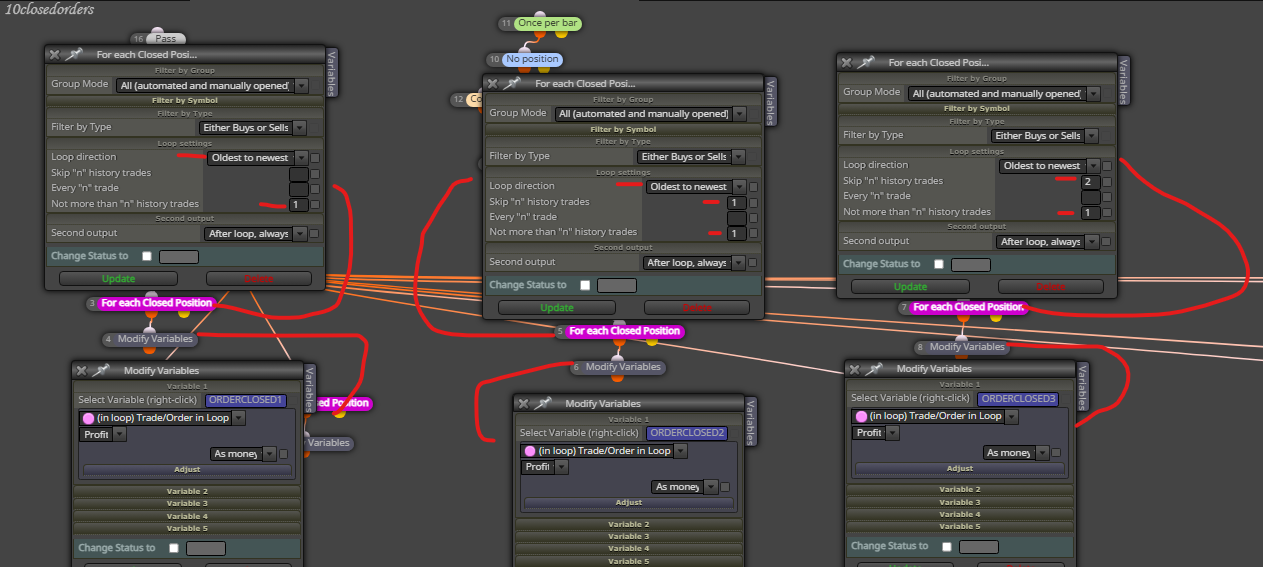Select the No position block number 10
The height and width of the screenshot is (567, 1263).
[525, 59]
